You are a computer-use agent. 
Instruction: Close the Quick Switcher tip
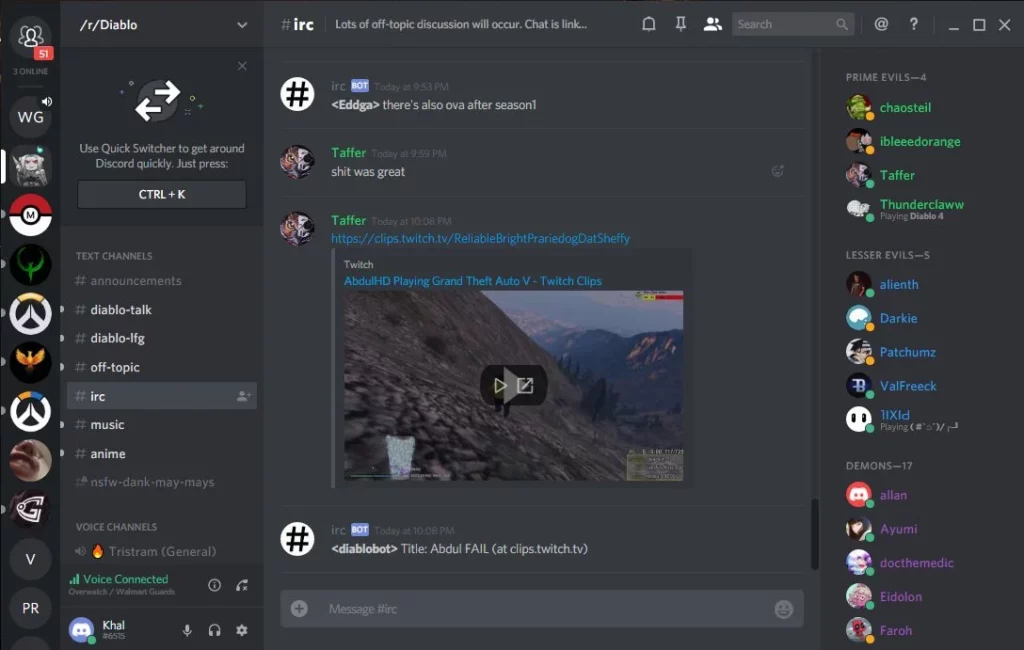(x=242, y=66)
